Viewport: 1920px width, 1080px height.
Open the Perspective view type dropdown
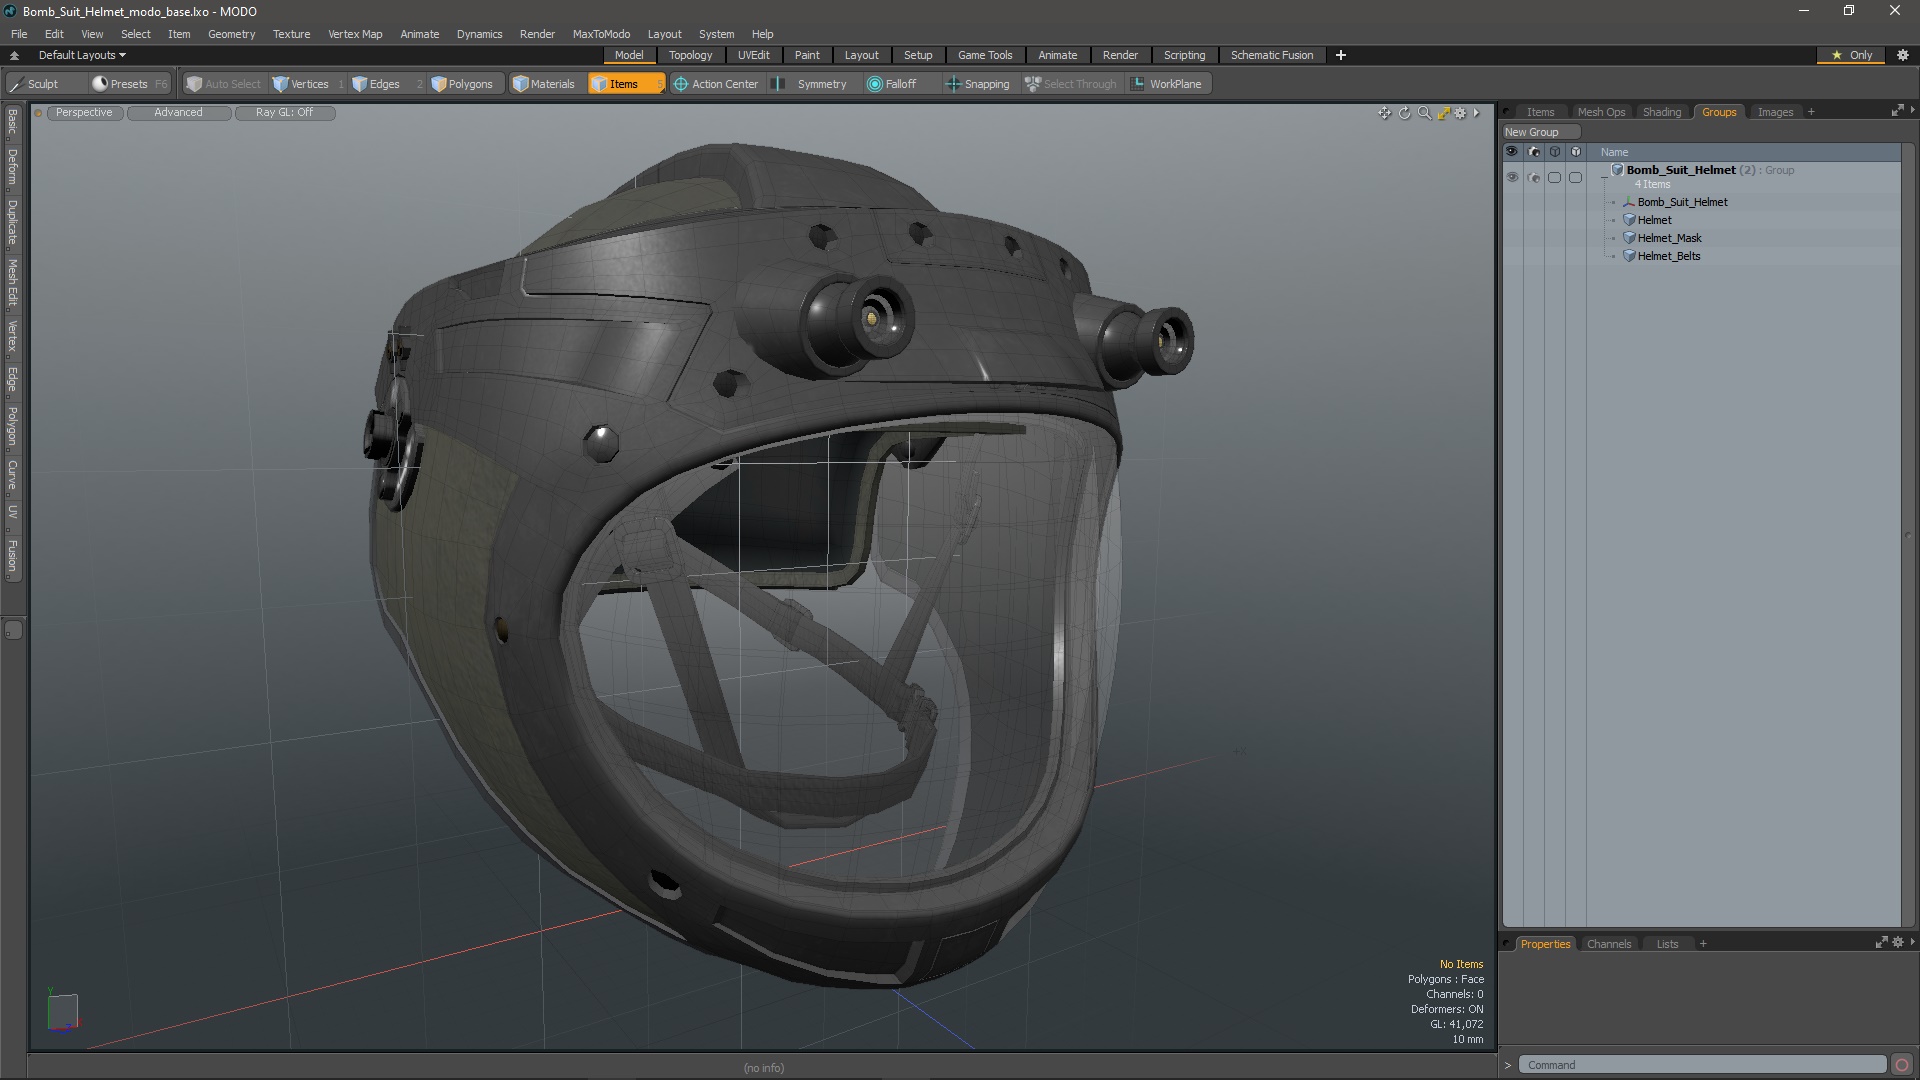[84, 112]
